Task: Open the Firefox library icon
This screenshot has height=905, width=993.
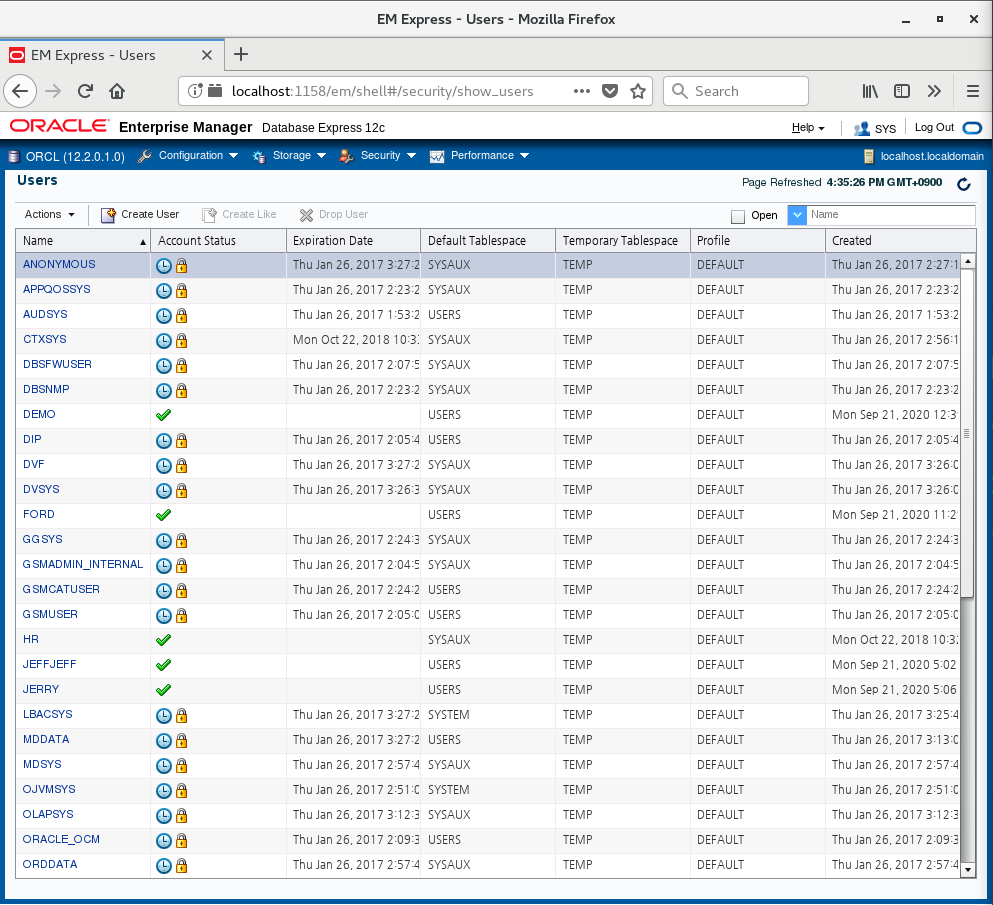Action: pos(870,91)
